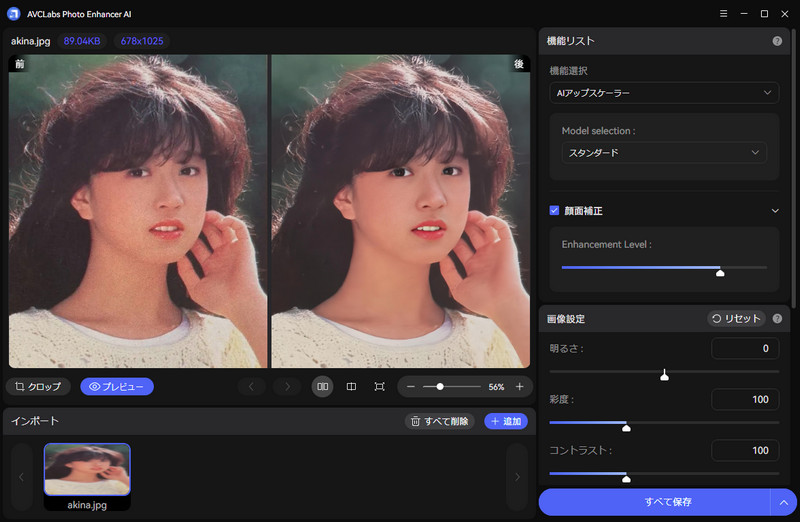Image resolution: width=800 pixels, height=522 pixels.
Task: Click the zoom level slider
Action: [x=452, y=387]
